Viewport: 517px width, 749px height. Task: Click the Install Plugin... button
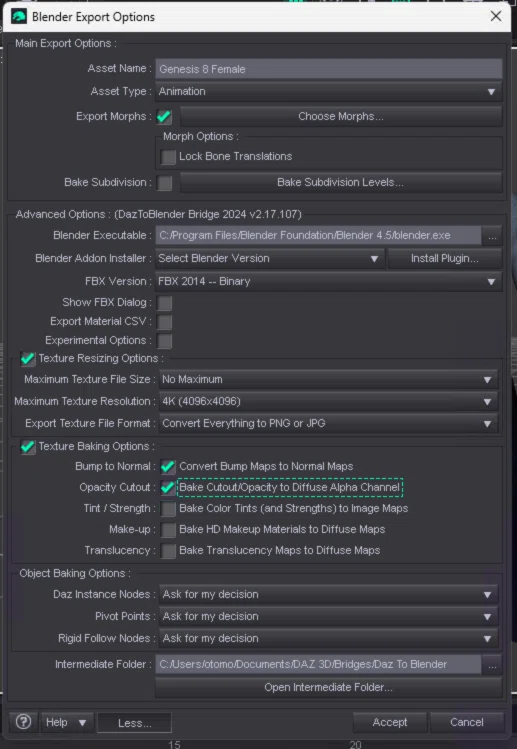click(x=444, y=258)
